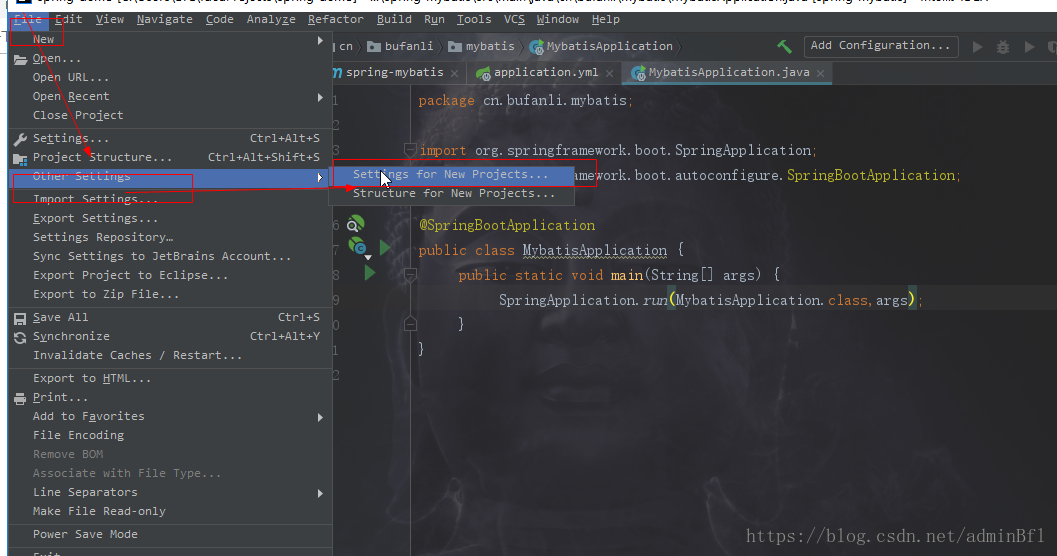The image size is (1057, 556).
Task: Click the Spring bean gutter icon on line 6
Action: [355, 223]
